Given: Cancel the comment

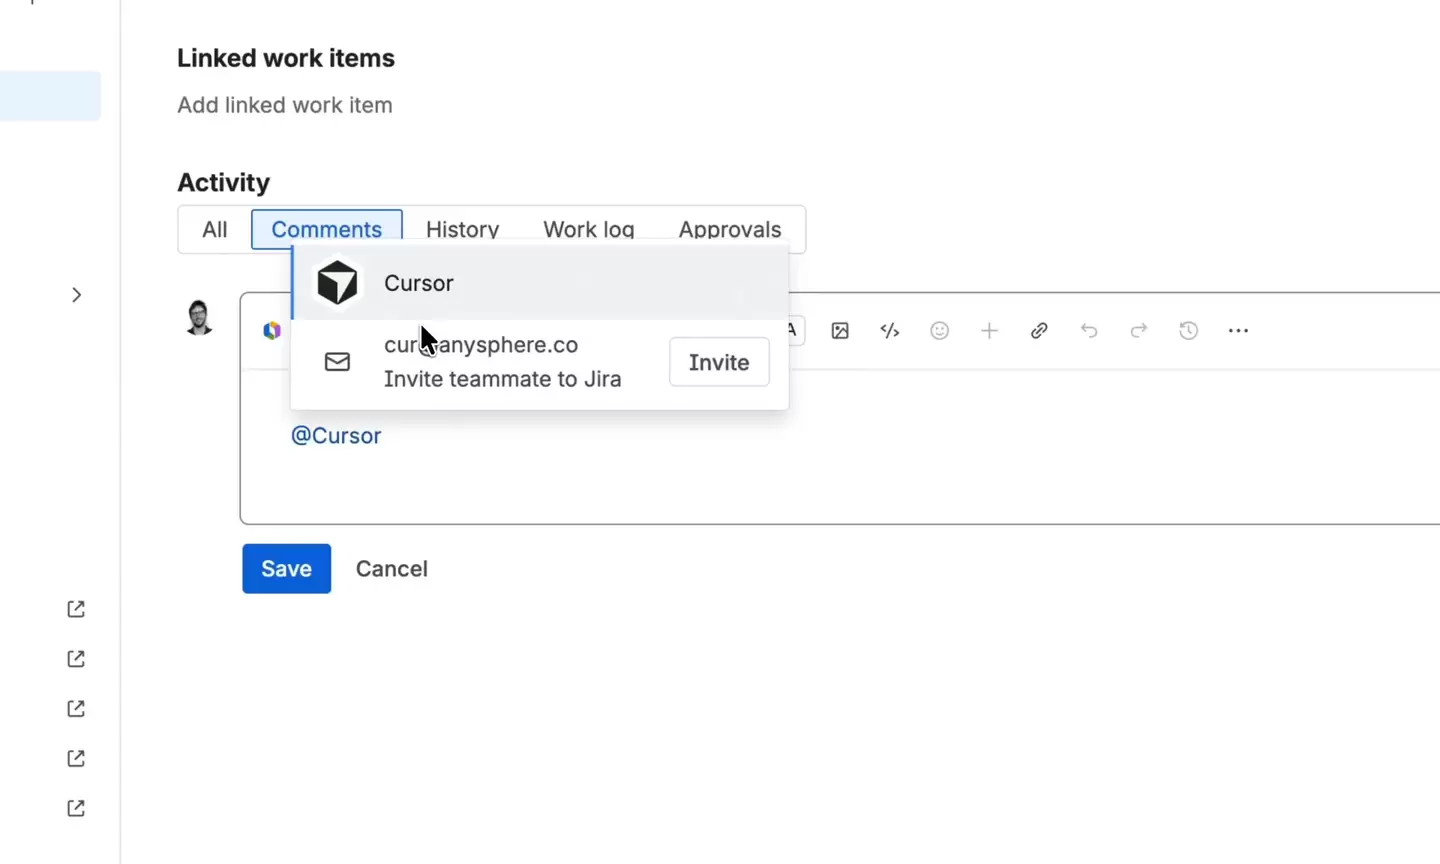Looking at the screenshot, I should point(392,568).
